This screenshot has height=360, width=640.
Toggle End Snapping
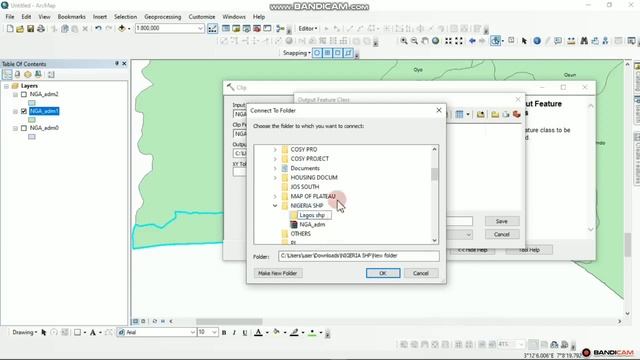pos(327,53)
